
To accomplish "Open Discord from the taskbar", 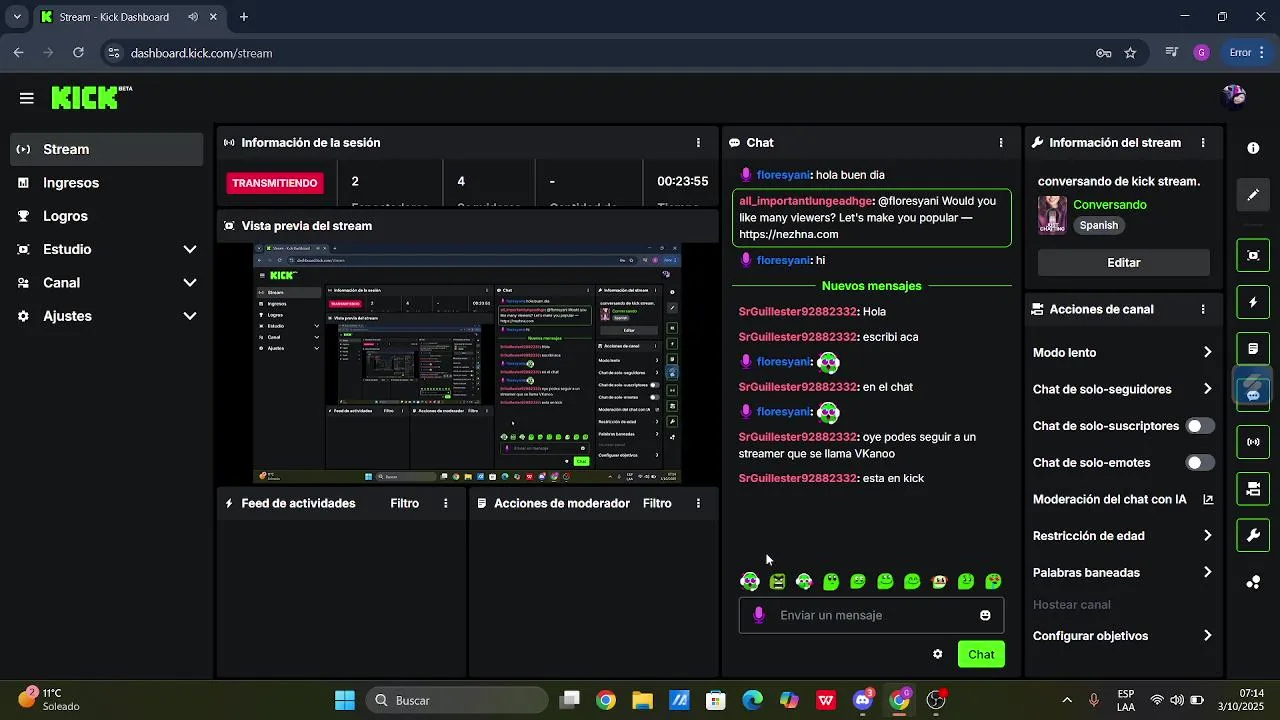I will point(863,700).
